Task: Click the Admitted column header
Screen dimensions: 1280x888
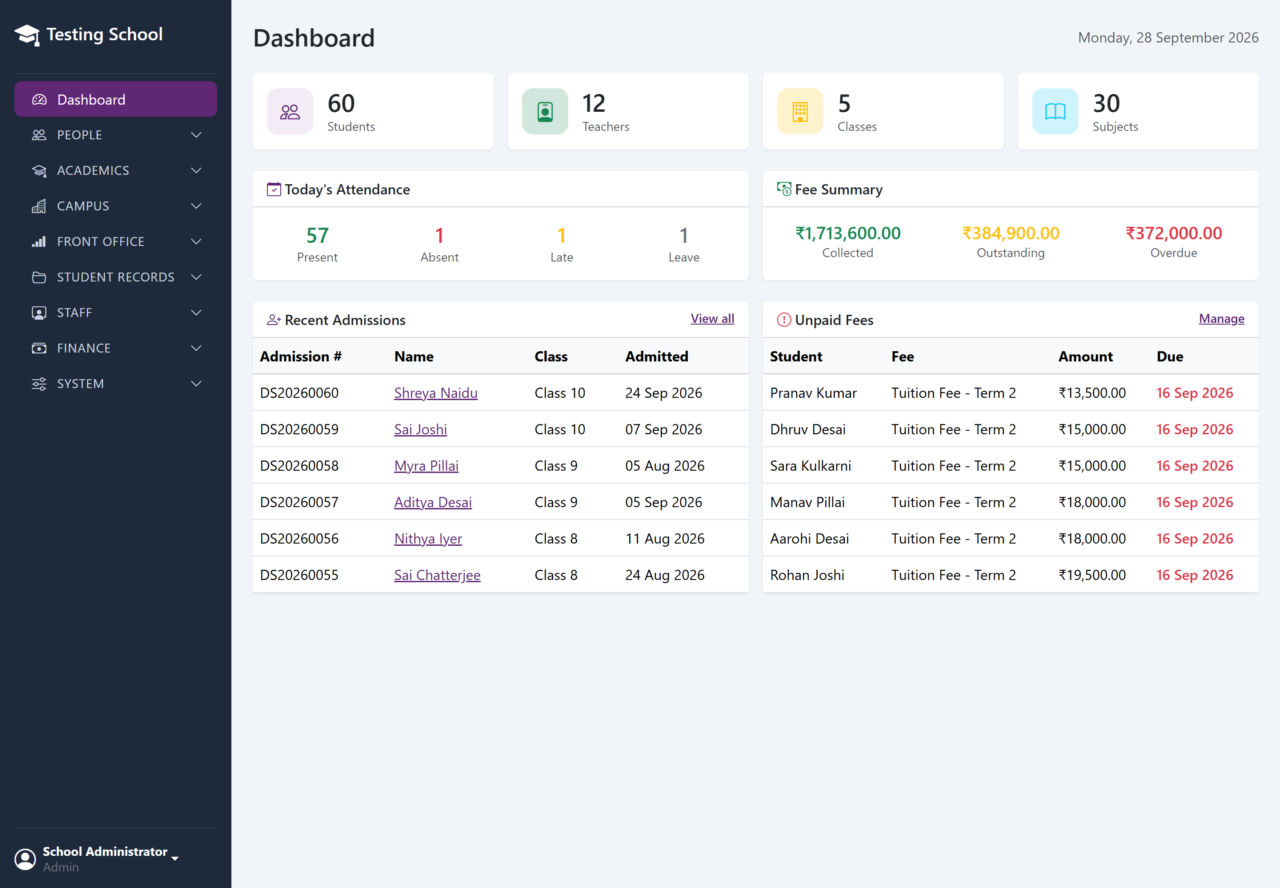Action: pos(657,356)
